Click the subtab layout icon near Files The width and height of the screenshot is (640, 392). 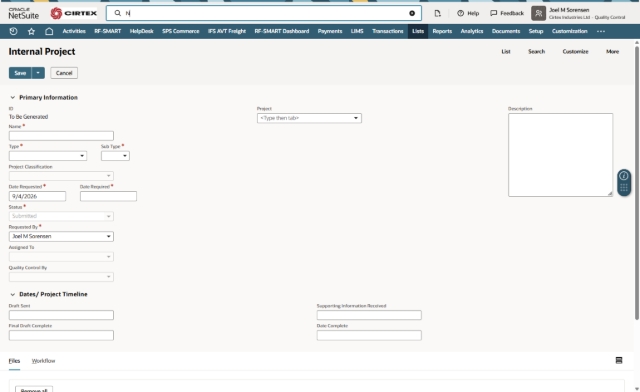click(619, 360)
